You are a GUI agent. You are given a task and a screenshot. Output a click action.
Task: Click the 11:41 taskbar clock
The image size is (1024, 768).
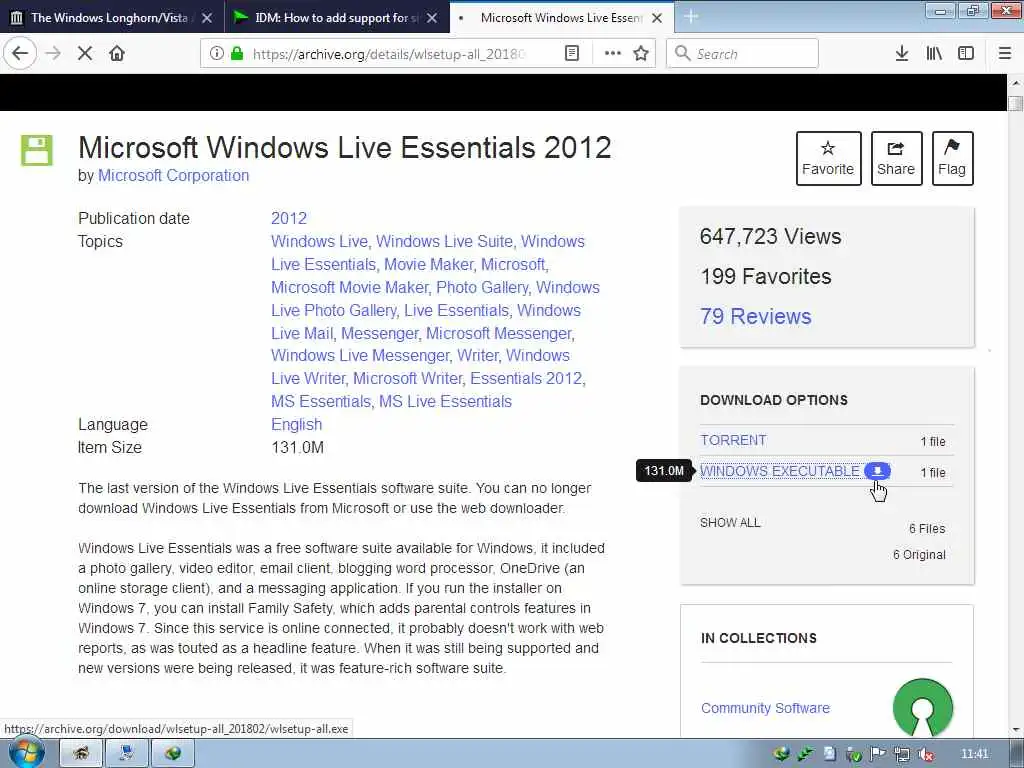[974, 754]
